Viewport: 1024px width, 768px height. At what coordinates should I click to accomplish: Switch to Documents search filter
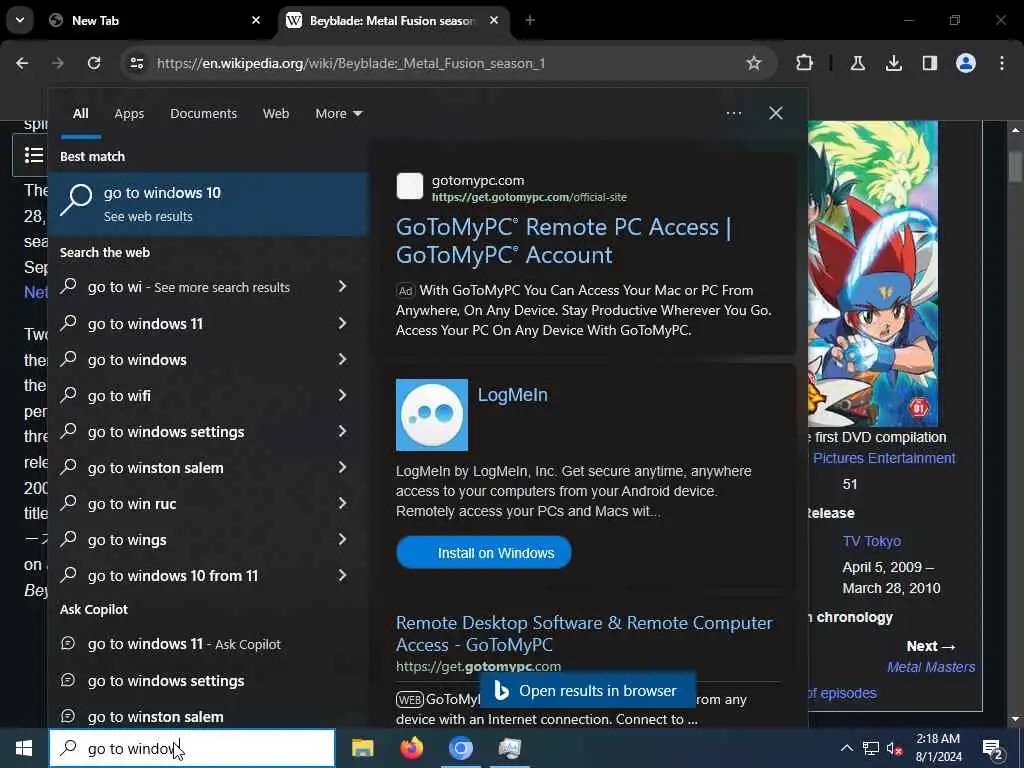point(203,114)
